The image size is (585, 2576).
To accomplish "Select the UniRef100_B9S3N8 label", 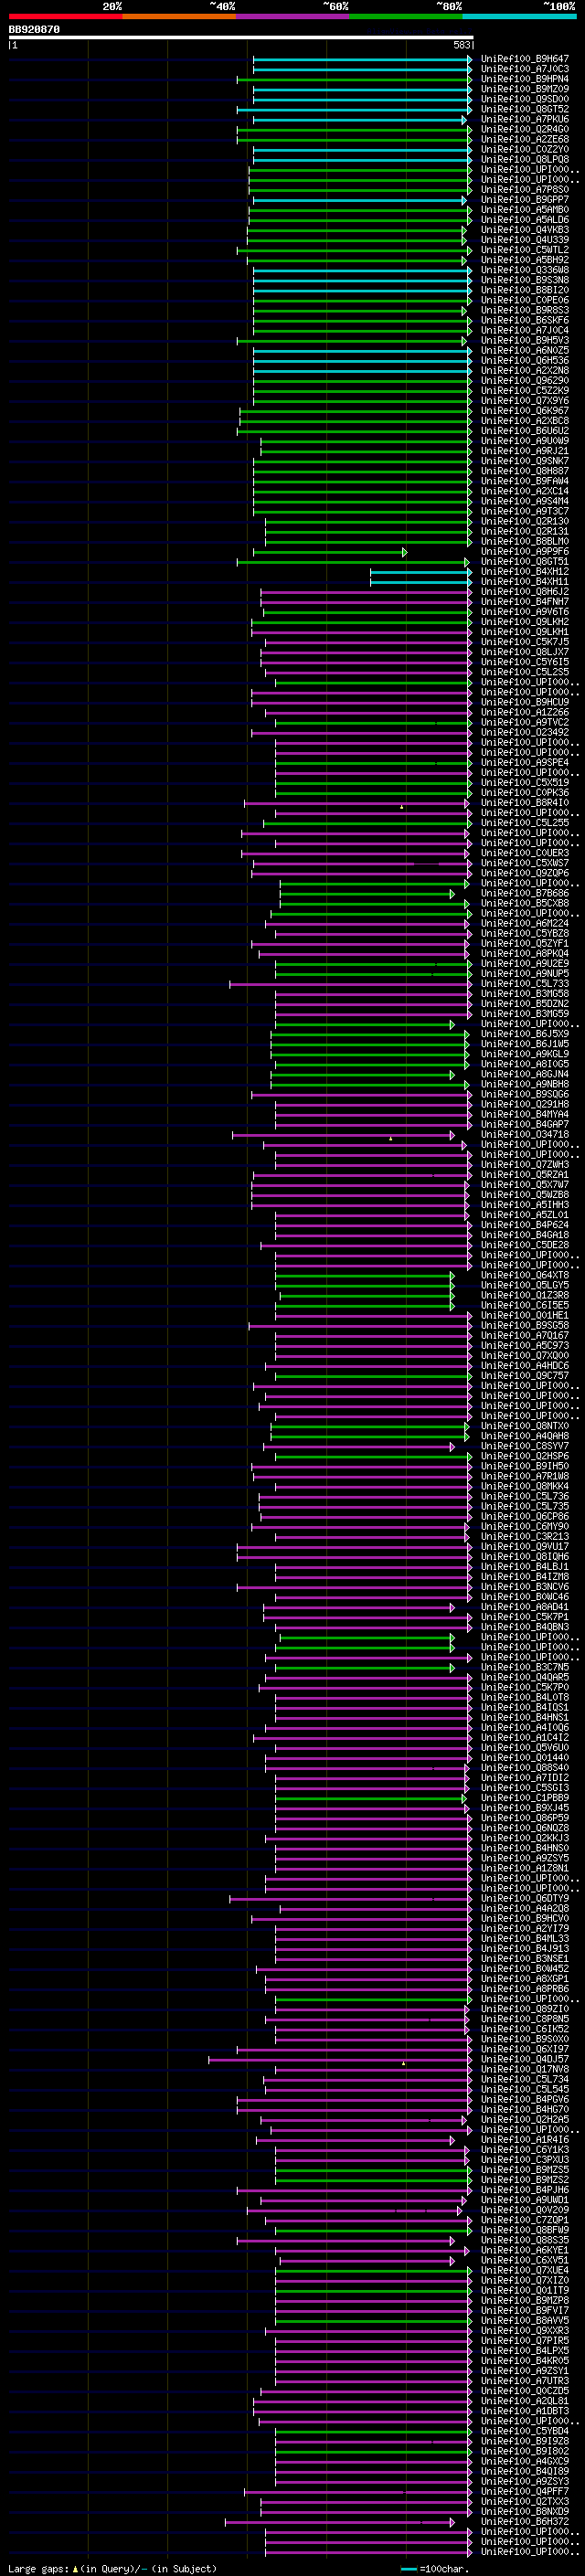I will tap(525, 280).
